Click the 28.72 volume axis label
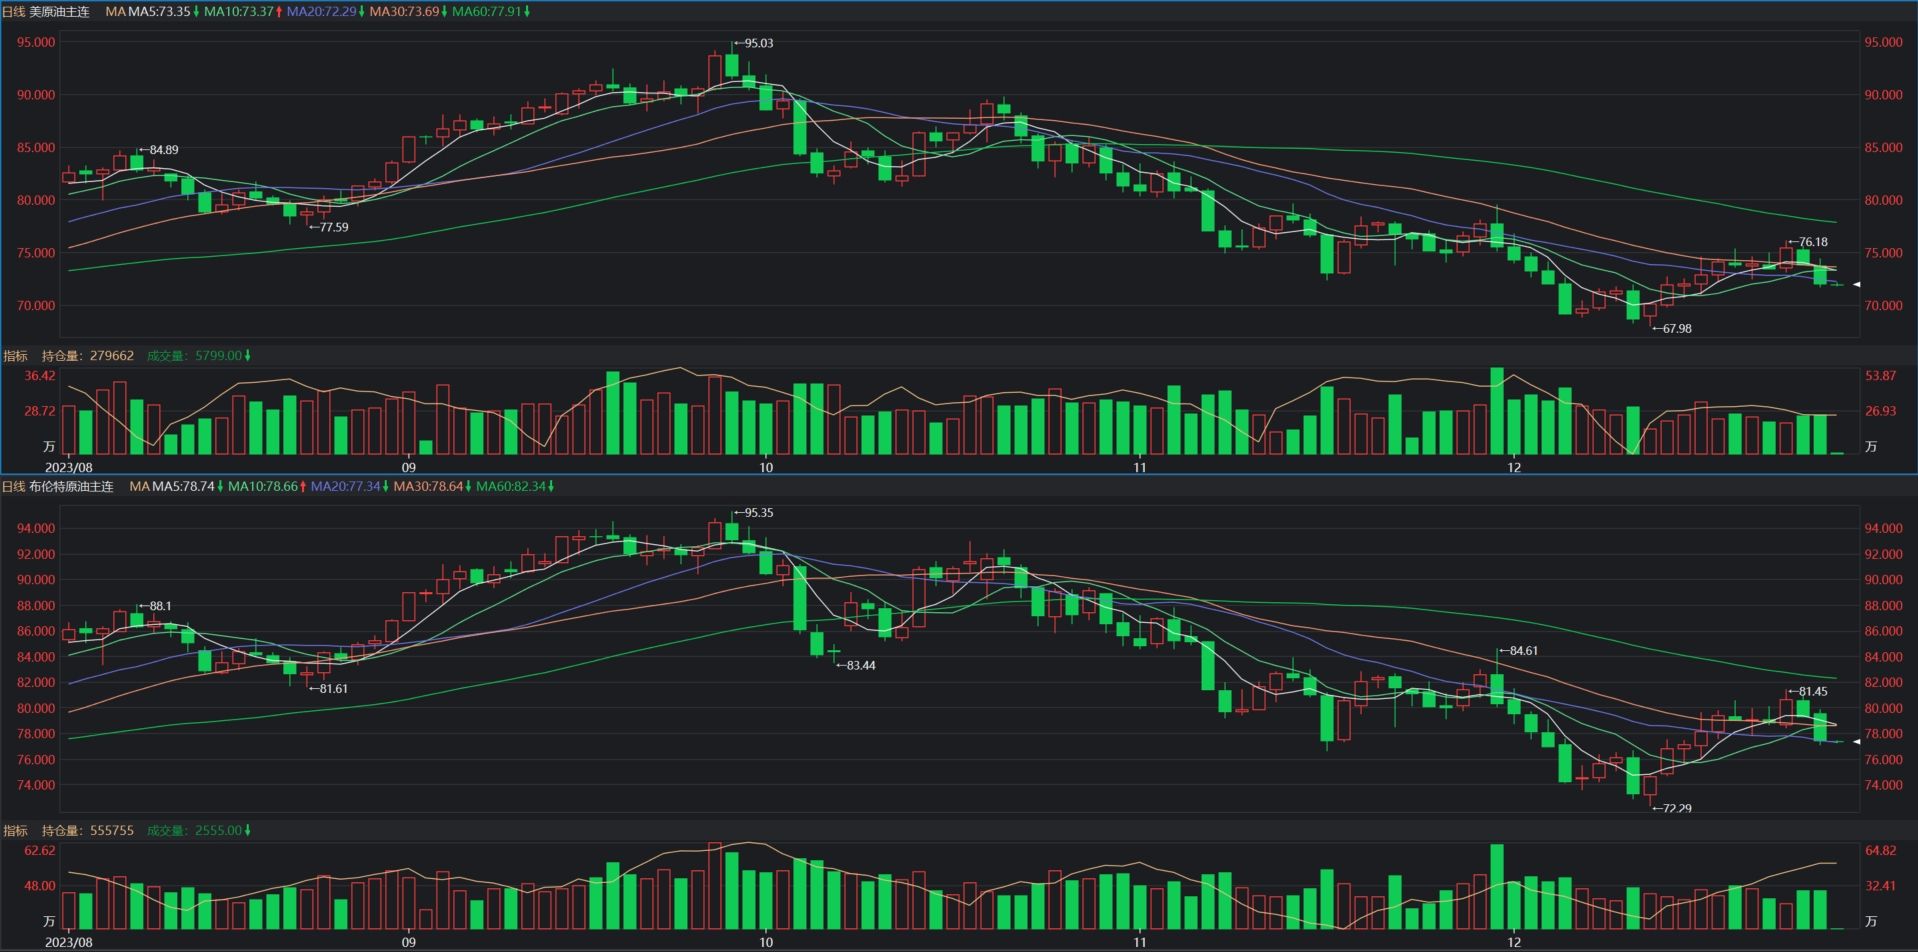The image size is (1918, 952). point(40,411)
